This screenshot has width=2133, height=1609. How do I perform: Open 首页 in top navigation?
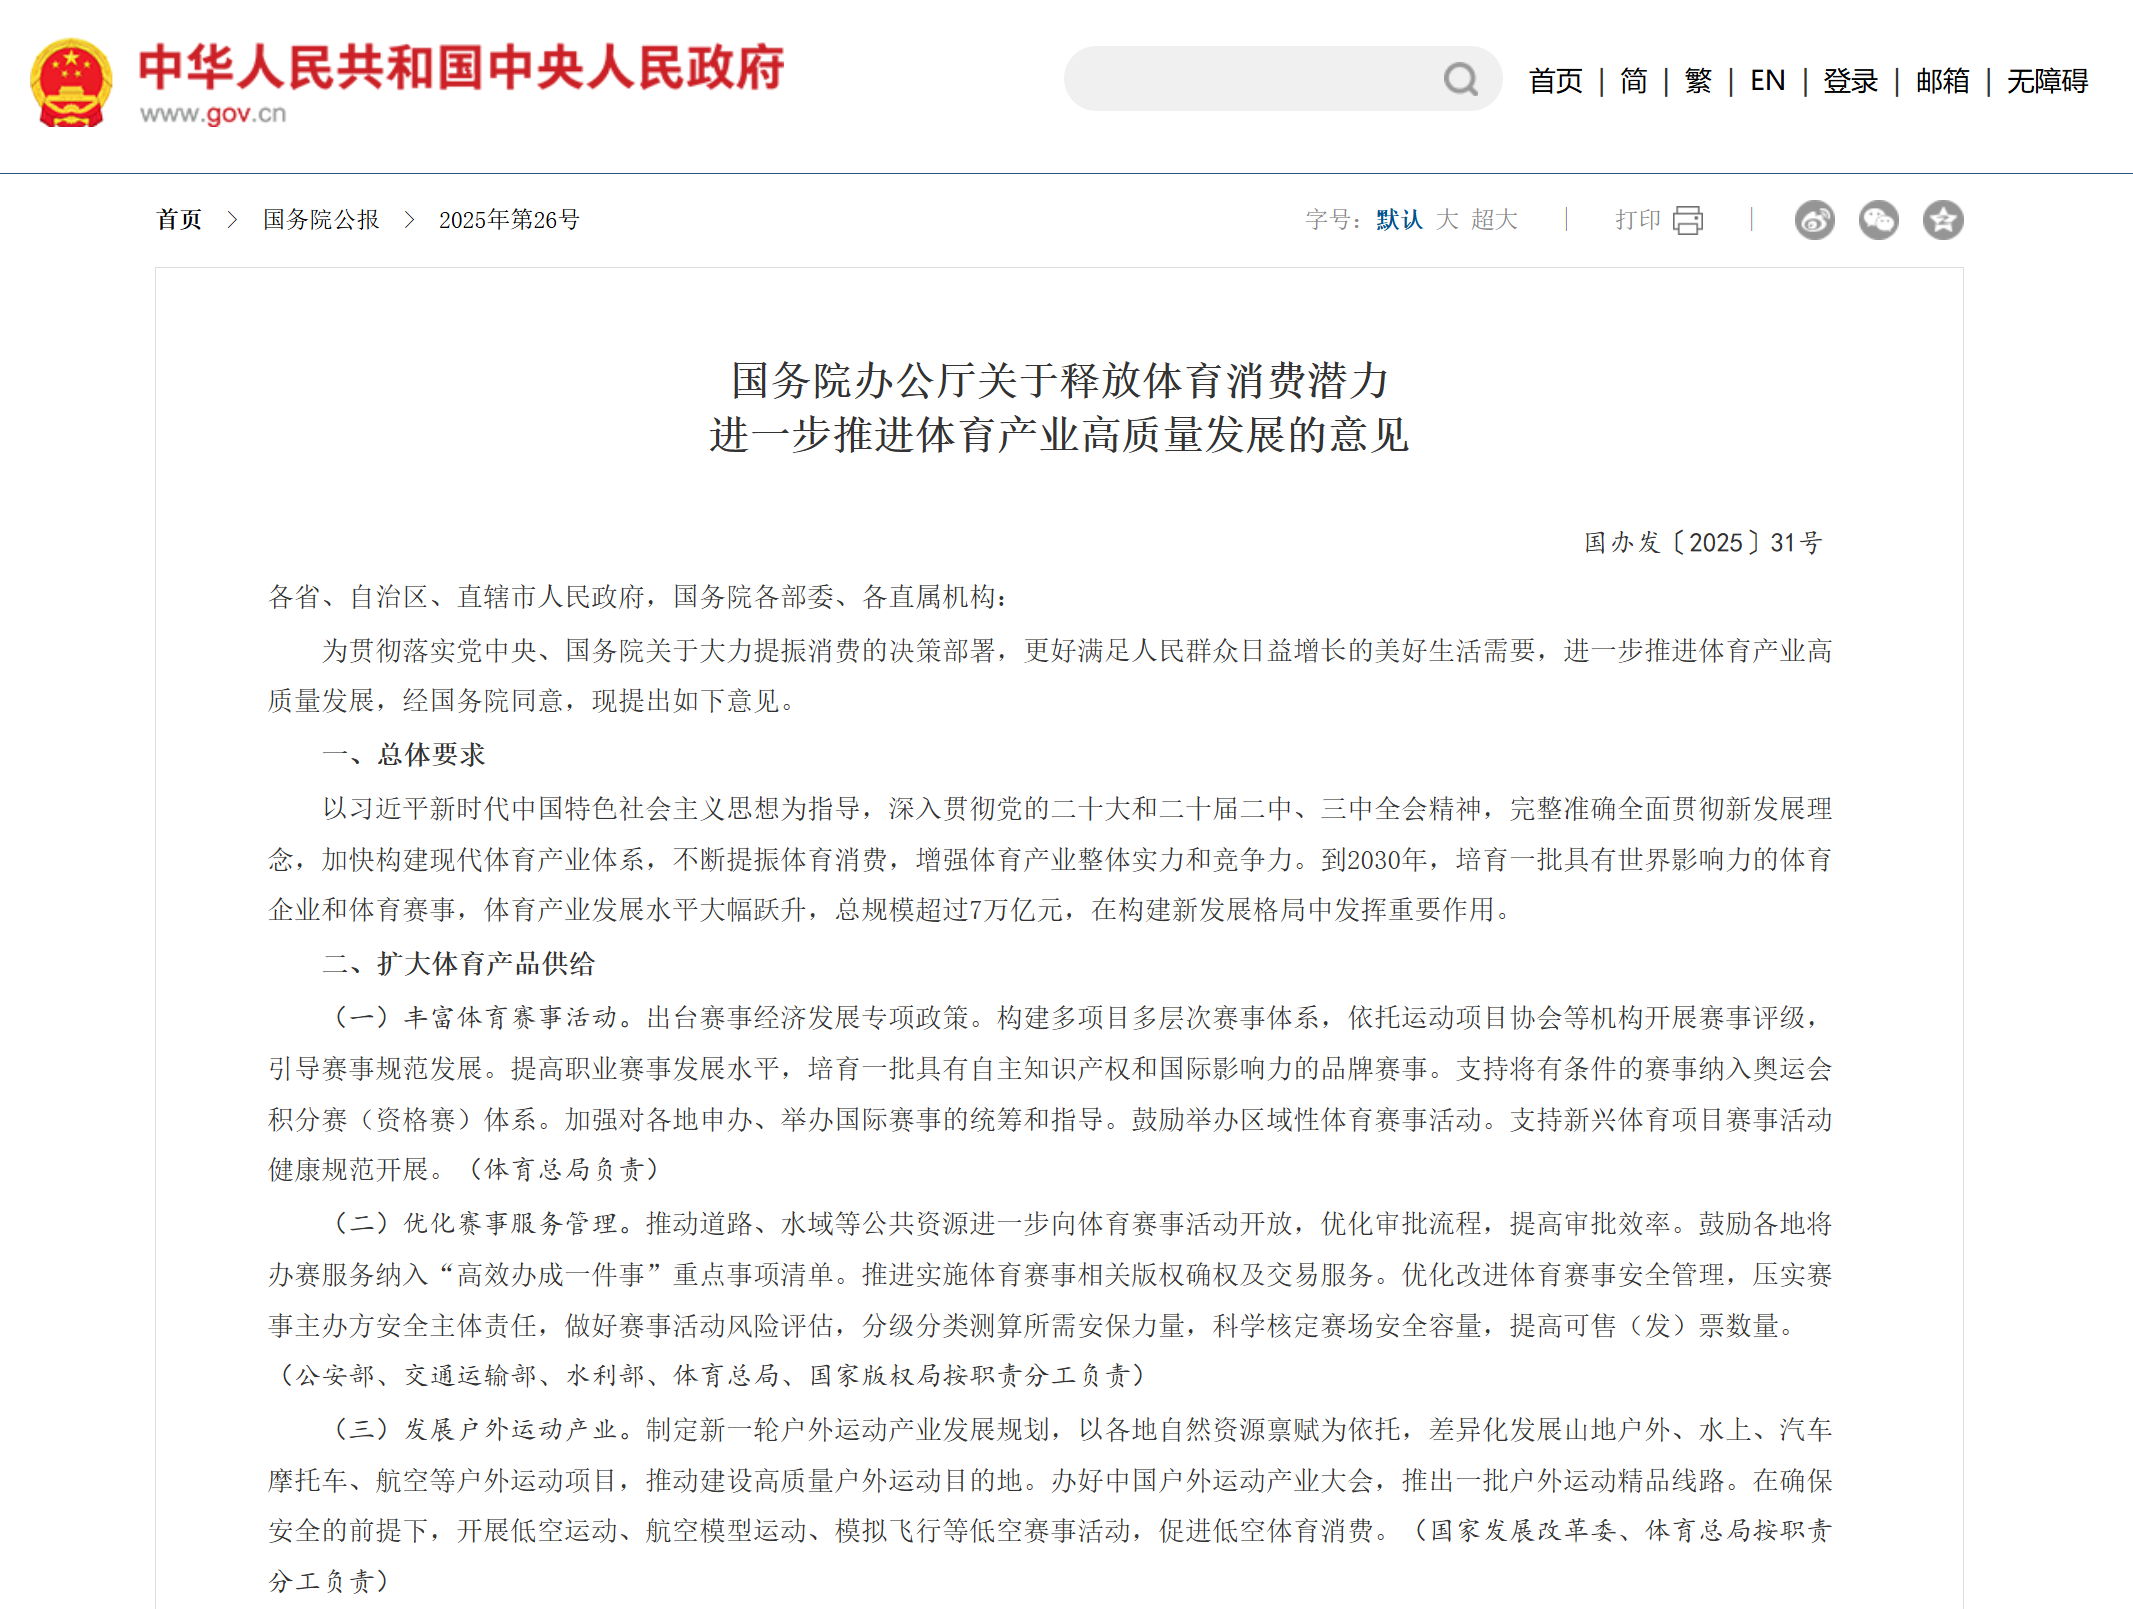point(1555,81)
